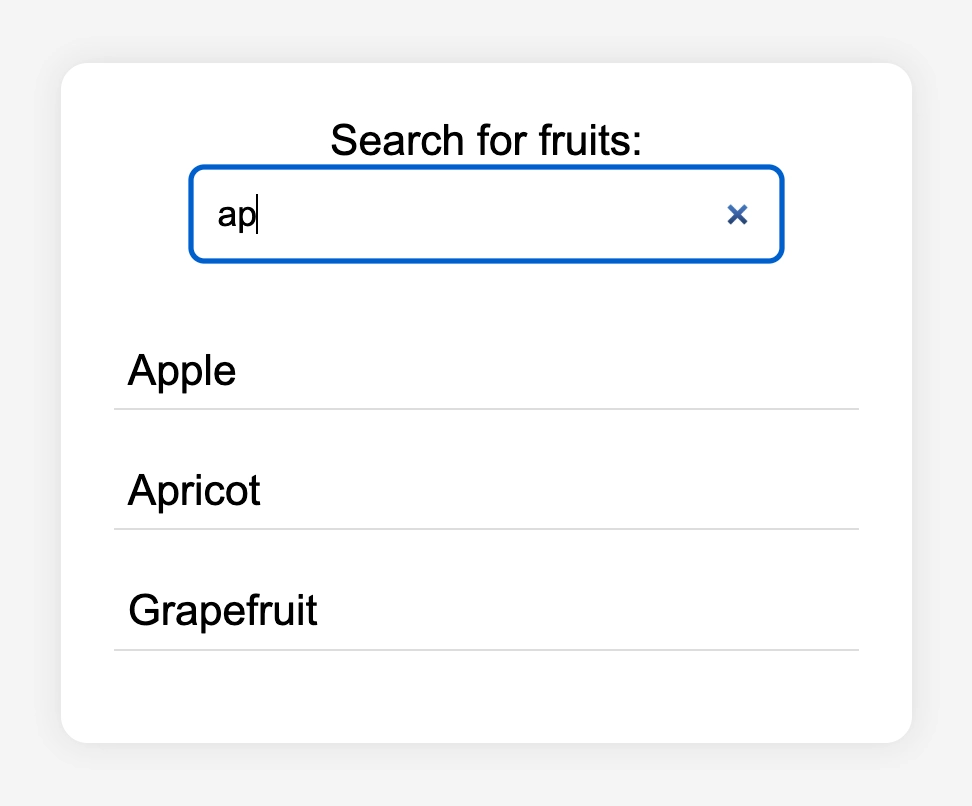The image size is (972, 806).
Task: Choose Apricot in the fruit list
Action: click(193, 491)
